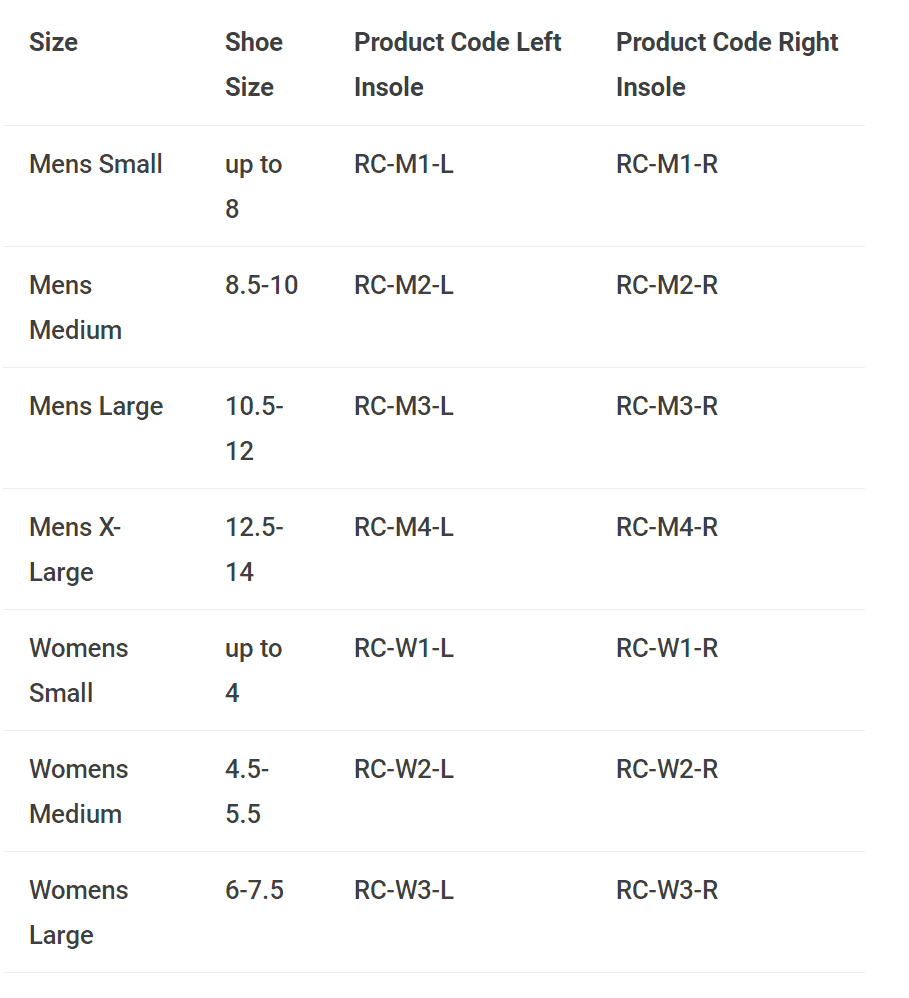Screen dimensions: 909x998
Task: Click the 8.5-10 shoe size cell
Action: 262,285
